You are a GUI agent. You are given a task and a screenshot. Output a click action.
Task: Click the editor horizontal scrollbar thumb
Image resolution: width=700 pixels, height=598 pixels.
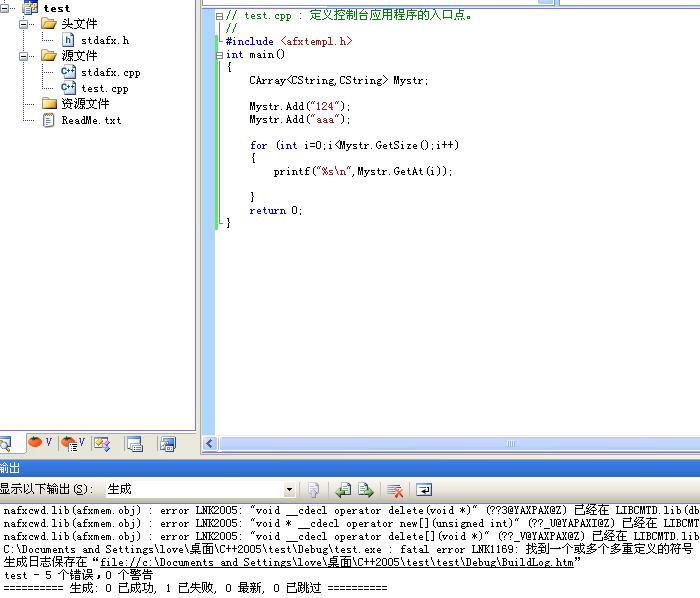pyautogui.click(x=460, y=444)
